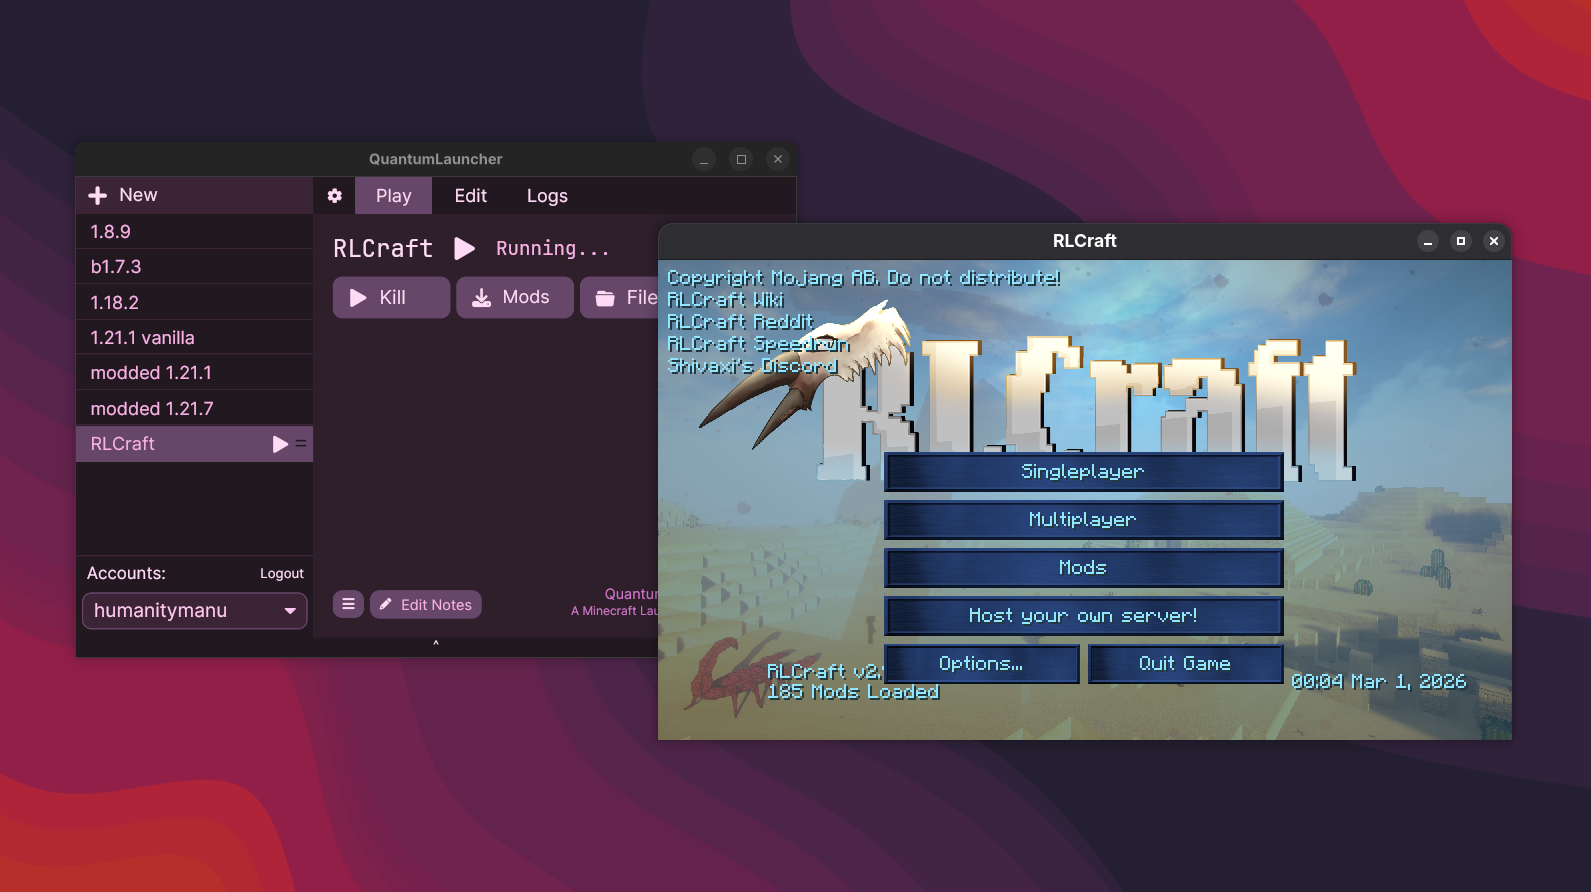Viewport: 1591px width, 892px height.
Task: Open the launcher settings gear icon
Action: [335, 196]
